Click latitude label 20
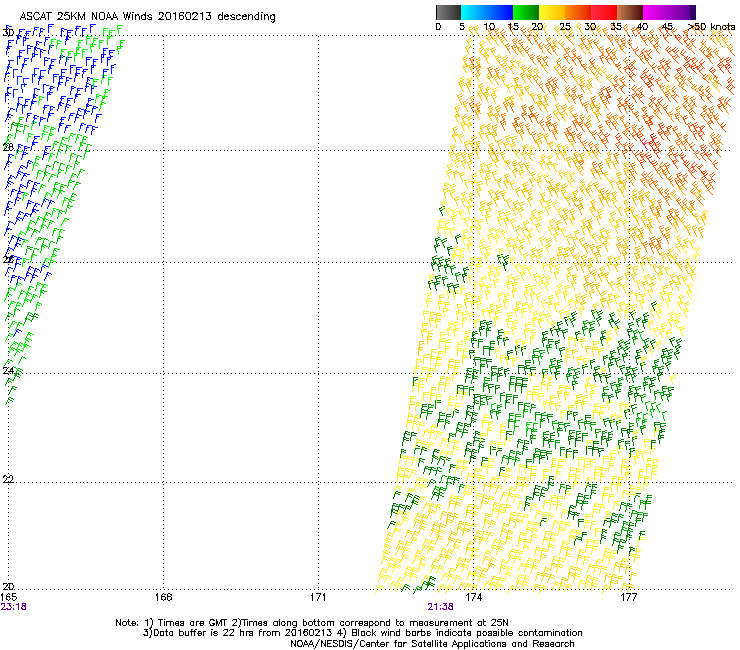Image resolution: width=740 pixels, height=650 pixels. pos(8,586)
